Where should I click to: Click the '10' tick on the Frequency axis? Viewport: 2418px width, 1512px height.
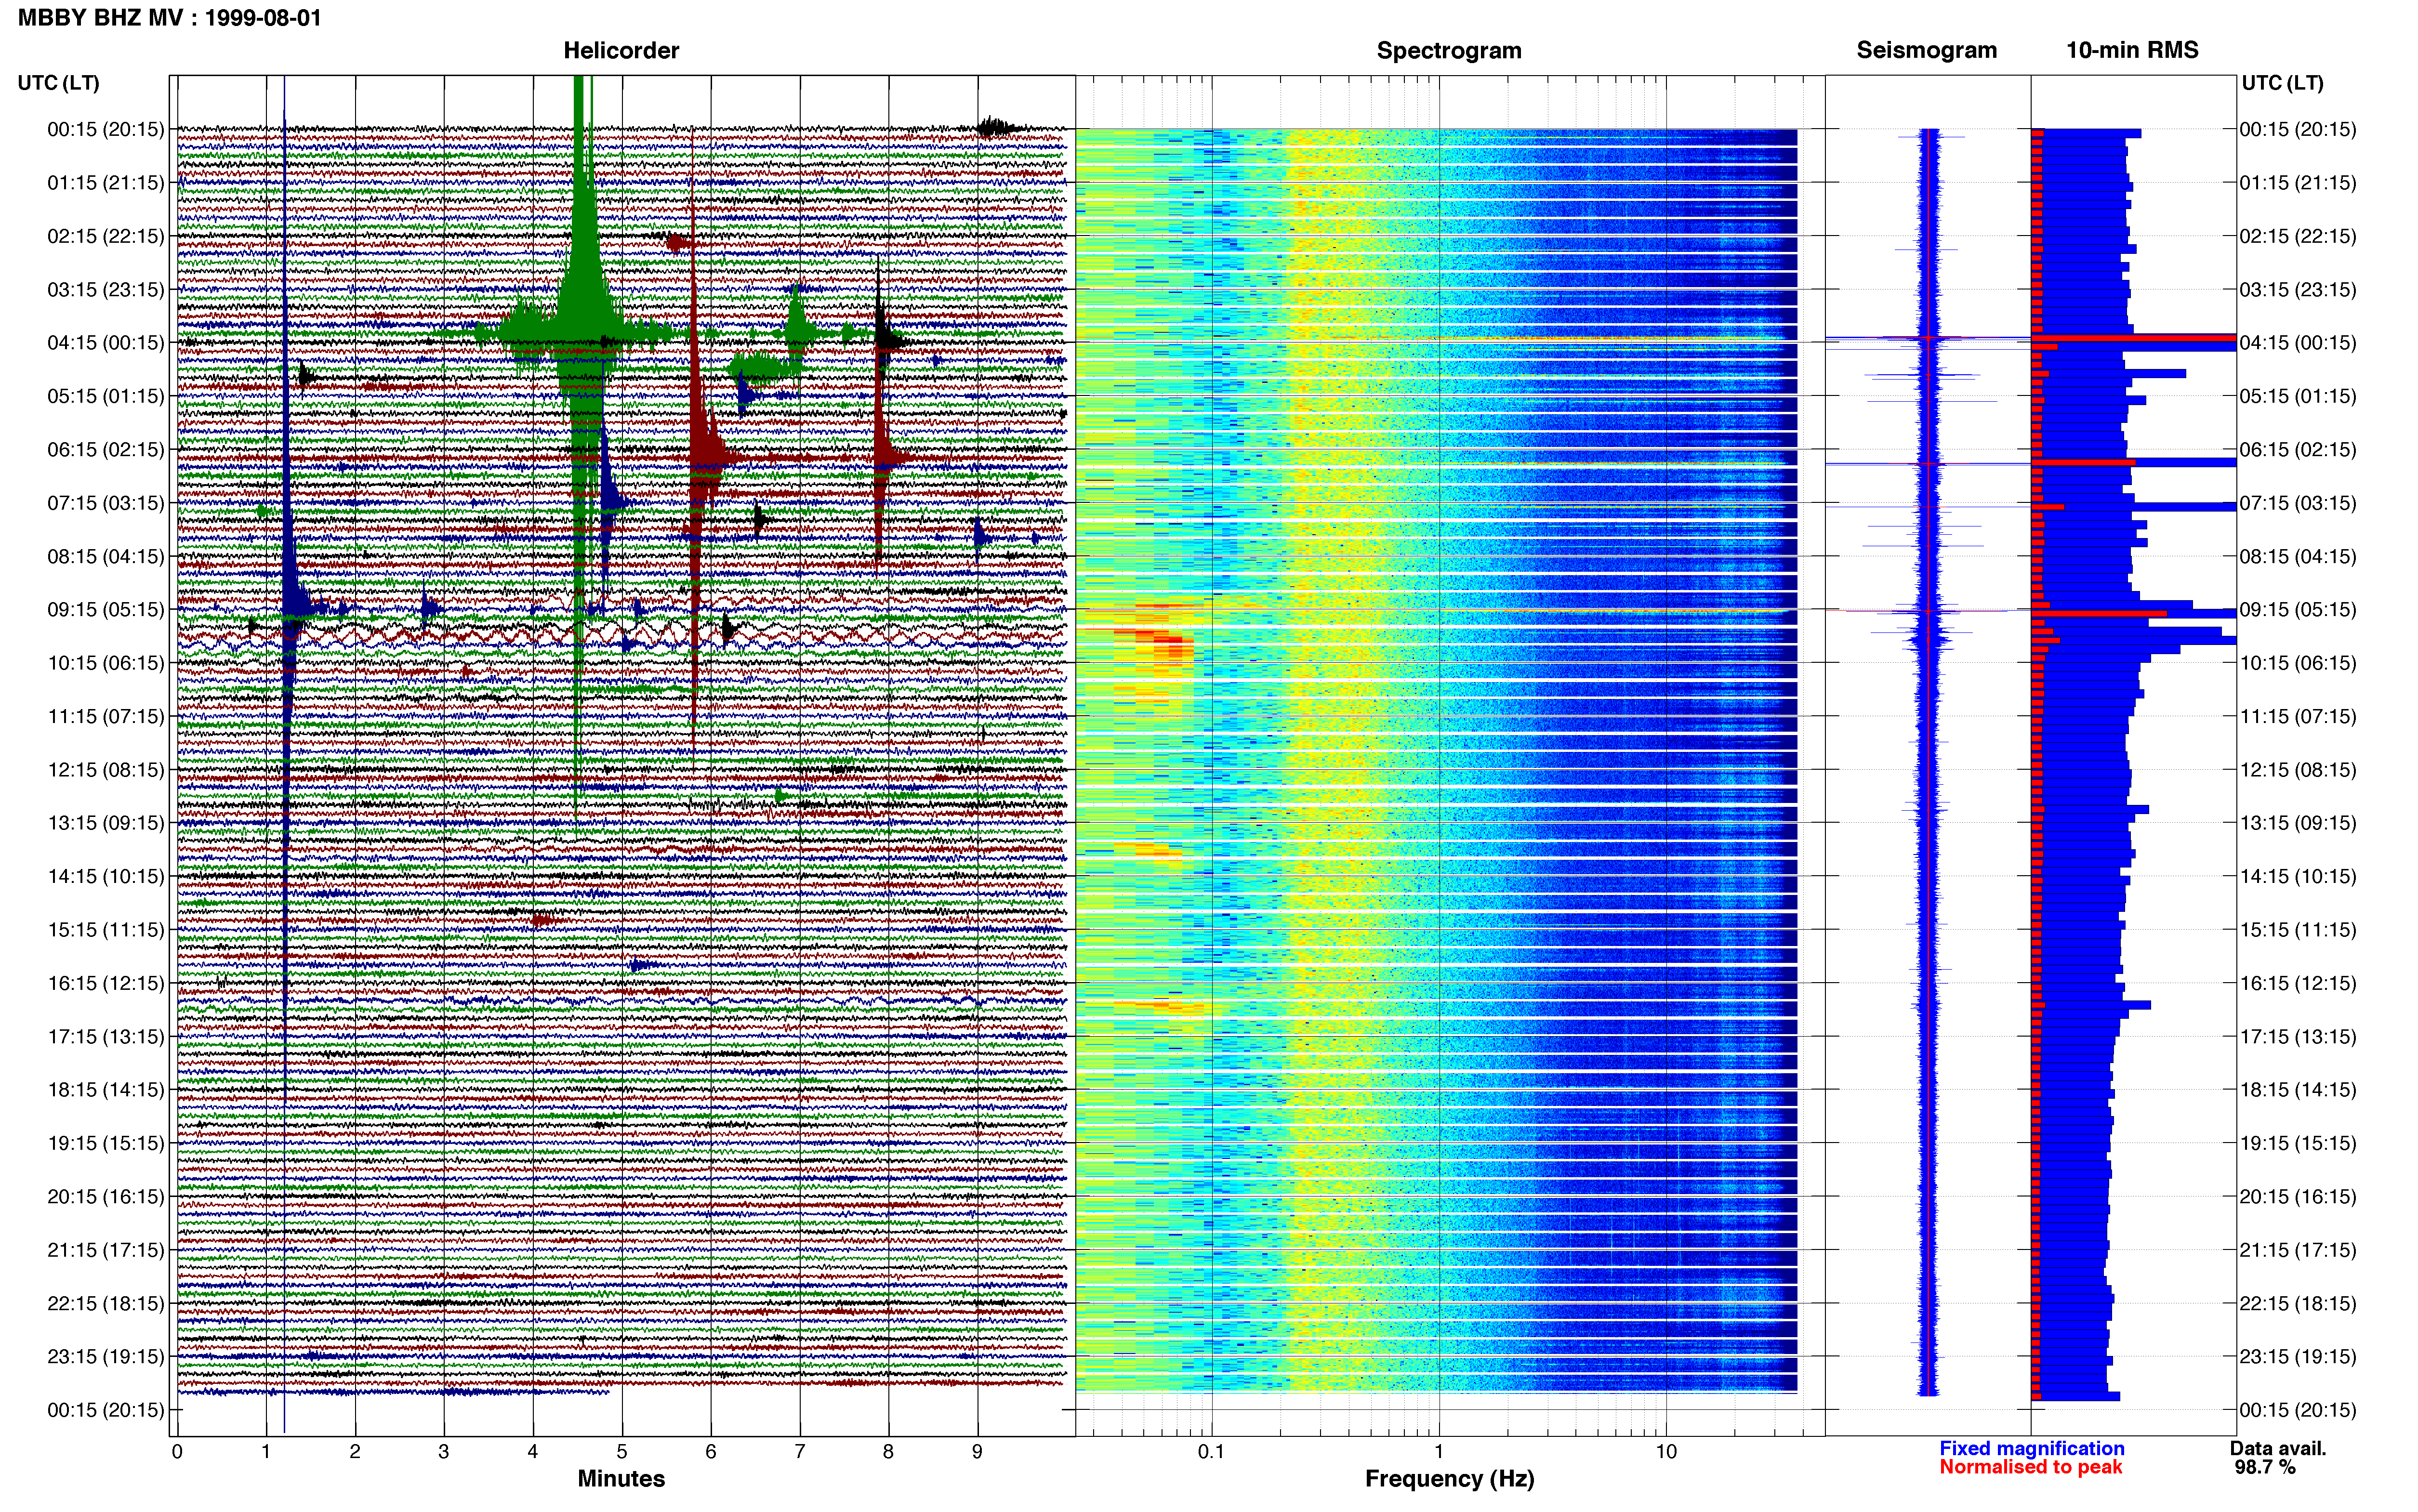tap(1666, 1452)
